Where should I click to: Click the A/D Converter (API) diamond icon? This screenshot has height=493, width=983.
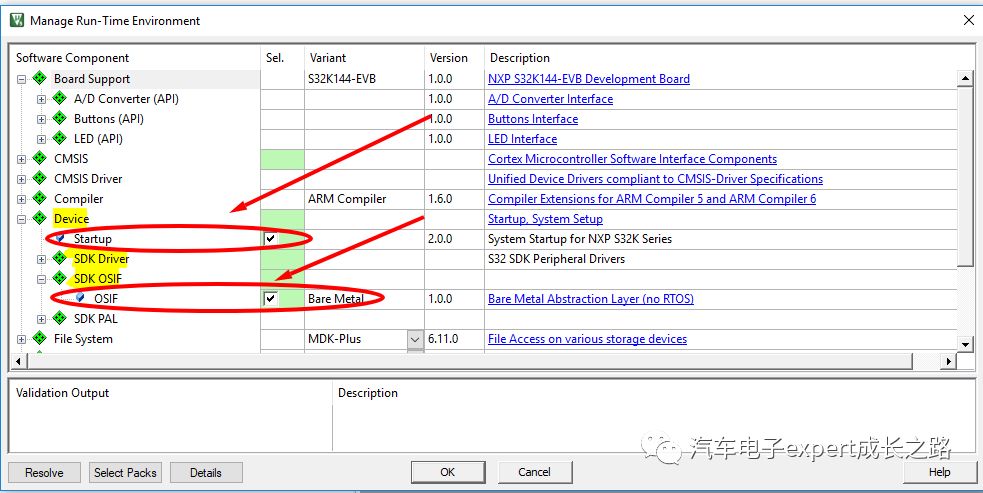click(x=60, y=98)
